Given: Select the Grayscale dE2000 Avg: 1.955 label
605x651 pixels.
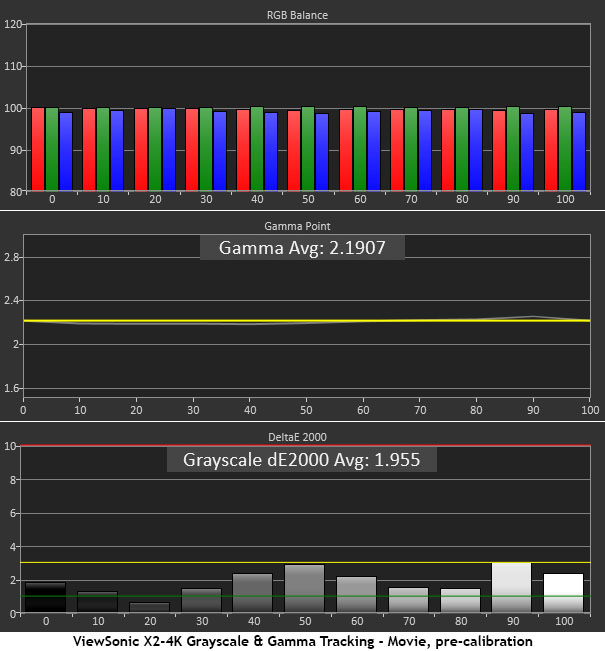Looking at the screenshot, I should (x=302, y=460).
